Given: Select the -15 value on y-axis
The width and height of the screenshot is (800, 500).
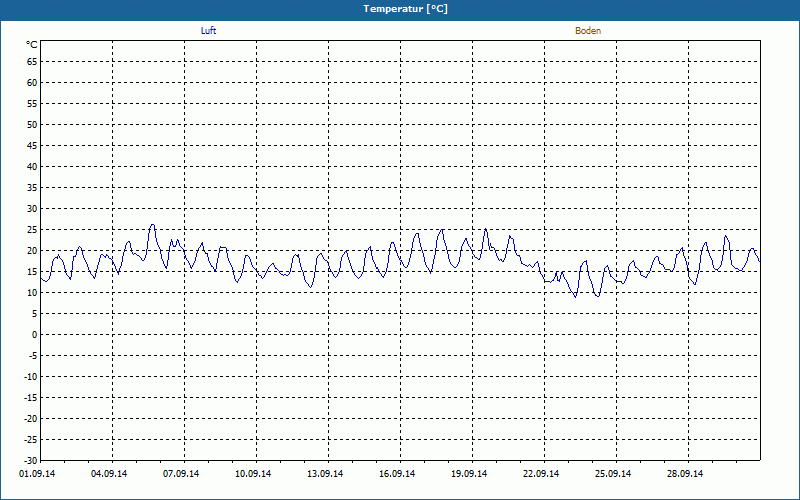Looking at the screenshot, I should (31, 397).
